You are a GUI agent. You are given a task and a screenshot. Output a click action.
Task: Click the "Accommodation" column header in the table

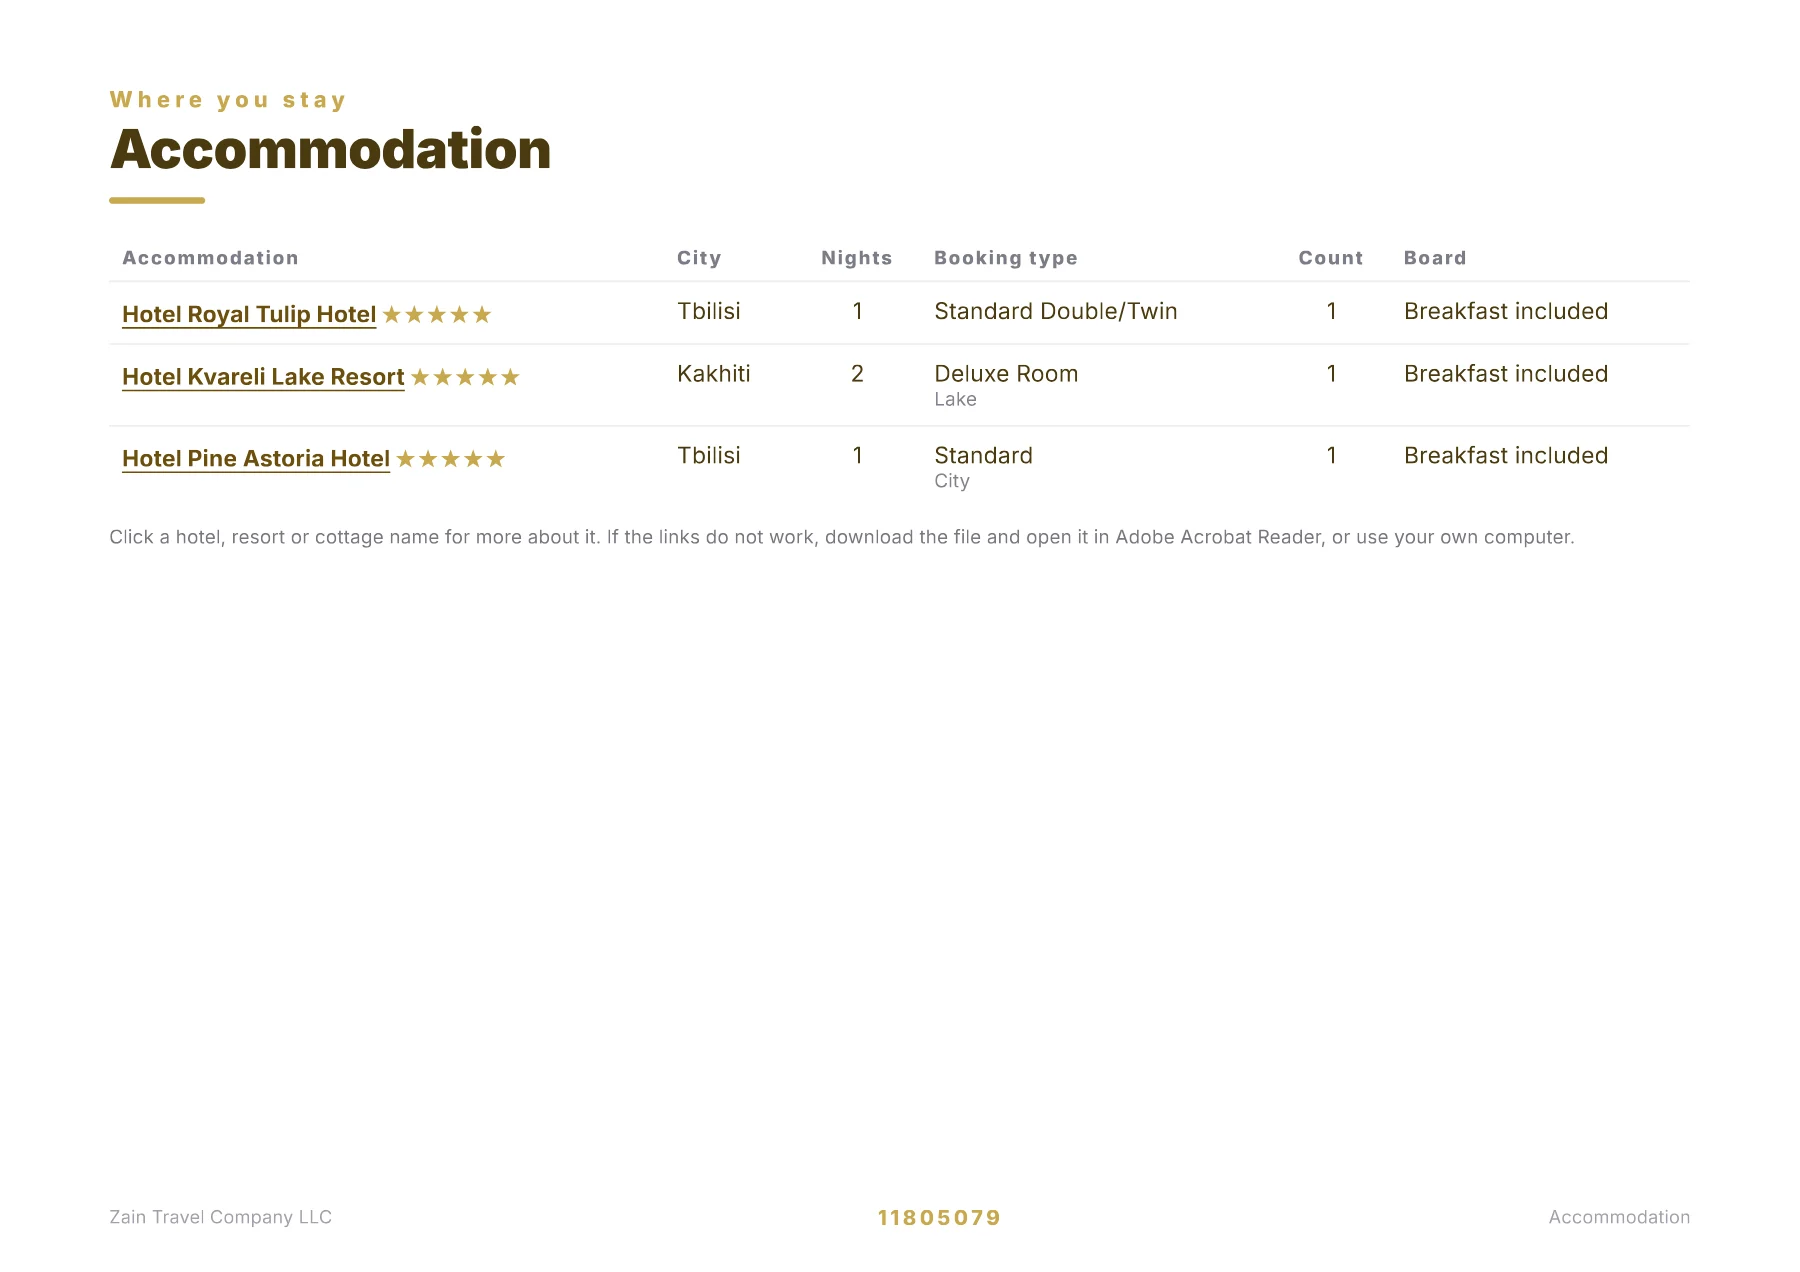click(210, 258)
